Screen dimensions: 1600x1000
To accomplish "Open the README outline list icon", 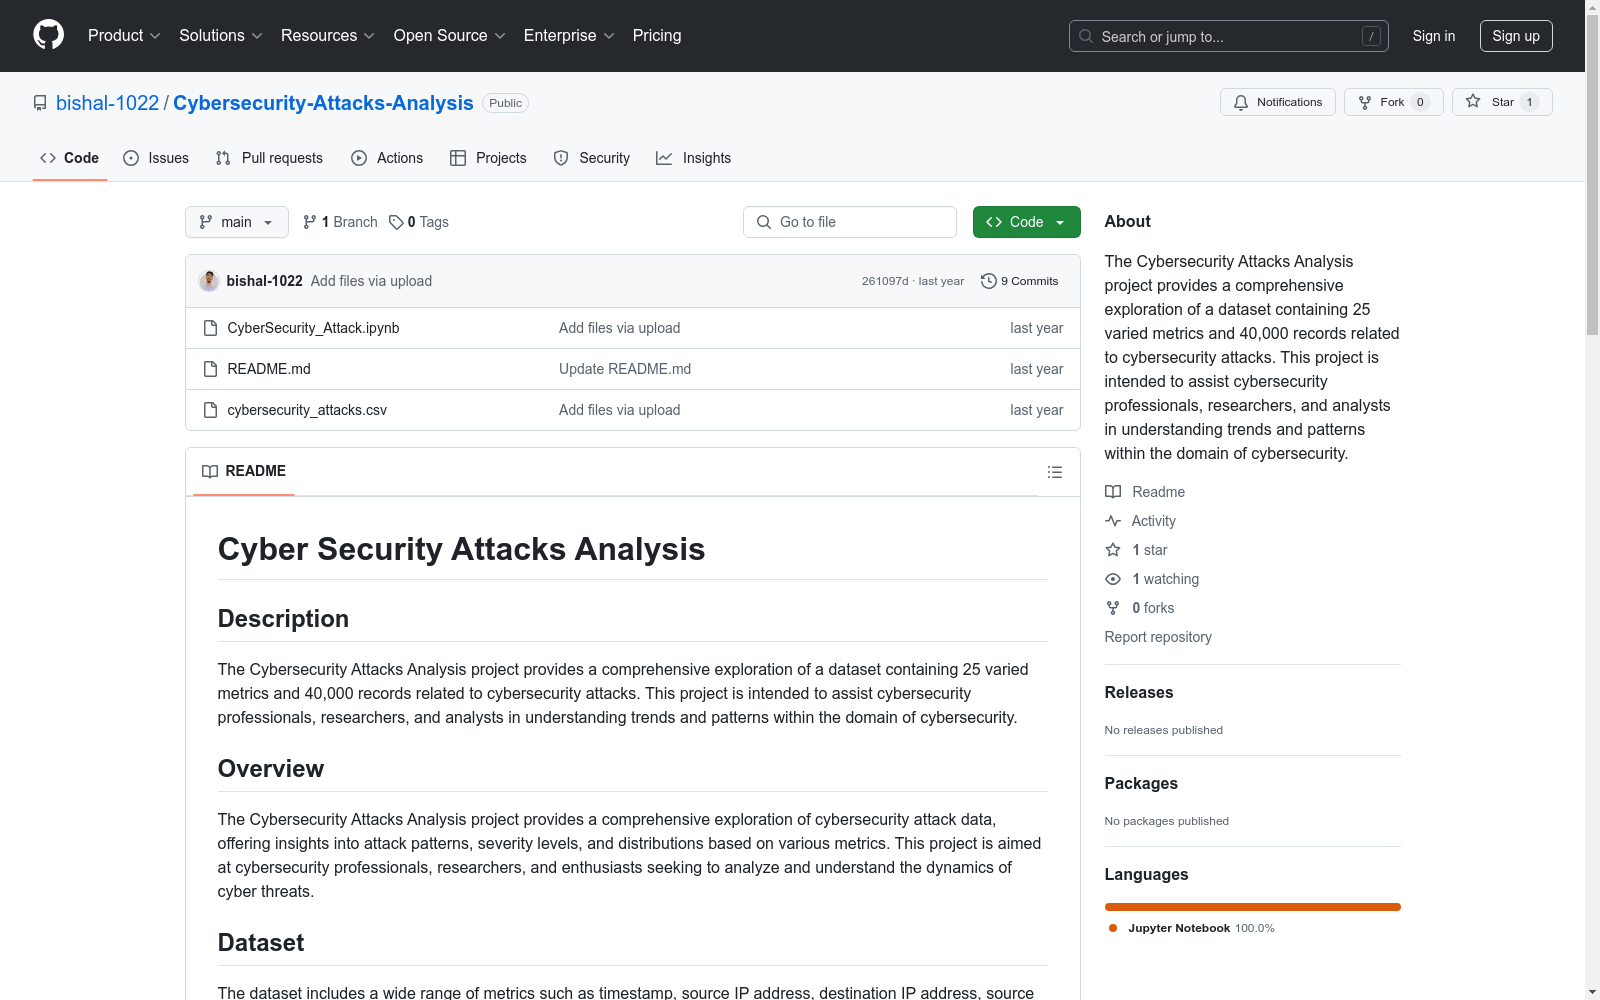I will tap(1054, 472).
